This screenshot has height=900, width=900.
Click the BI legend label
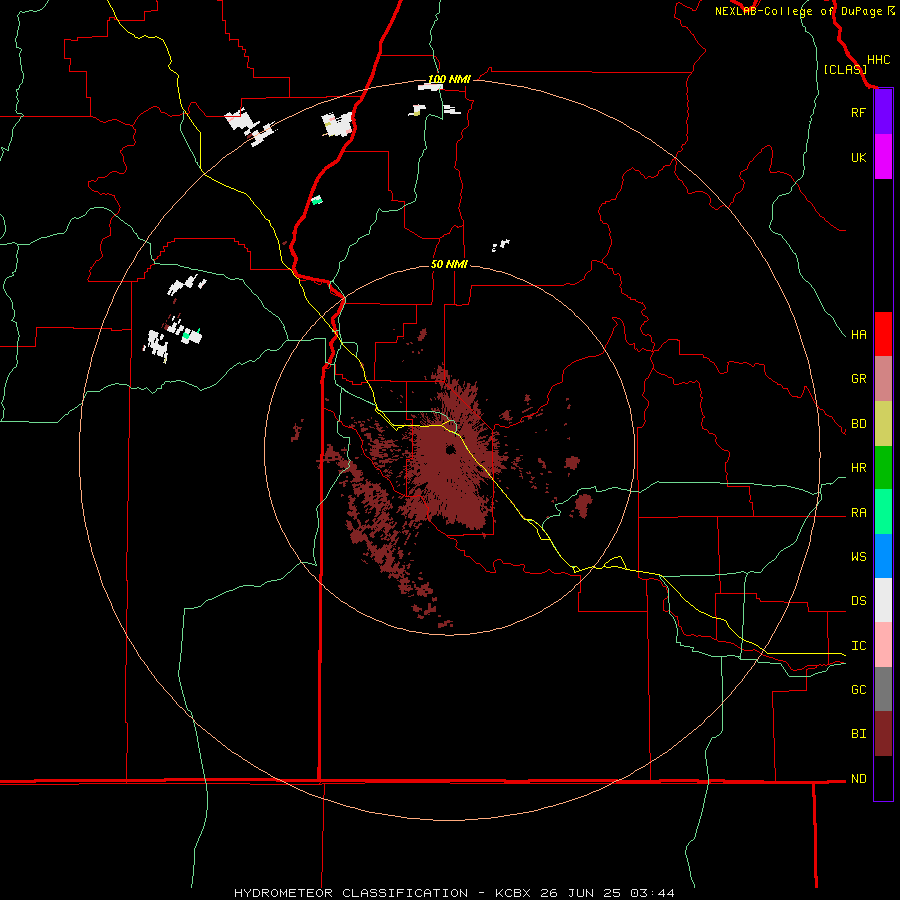coord(858,734)
